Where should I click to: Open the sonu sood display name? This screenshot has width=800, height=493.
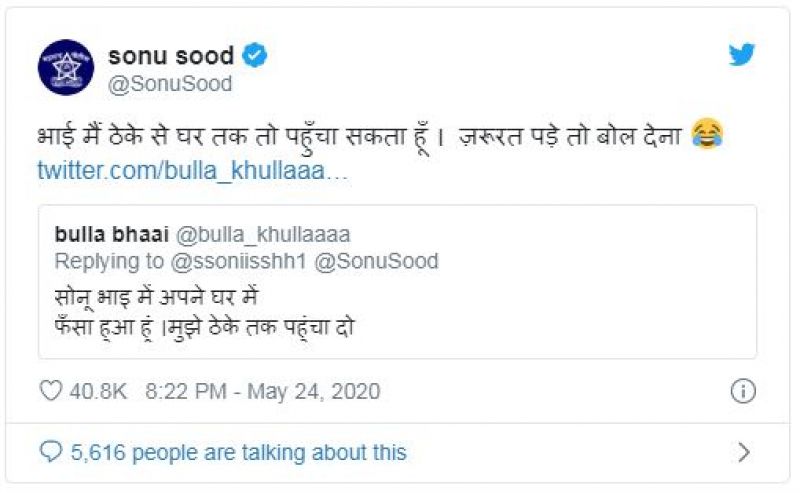pos(170,55)
